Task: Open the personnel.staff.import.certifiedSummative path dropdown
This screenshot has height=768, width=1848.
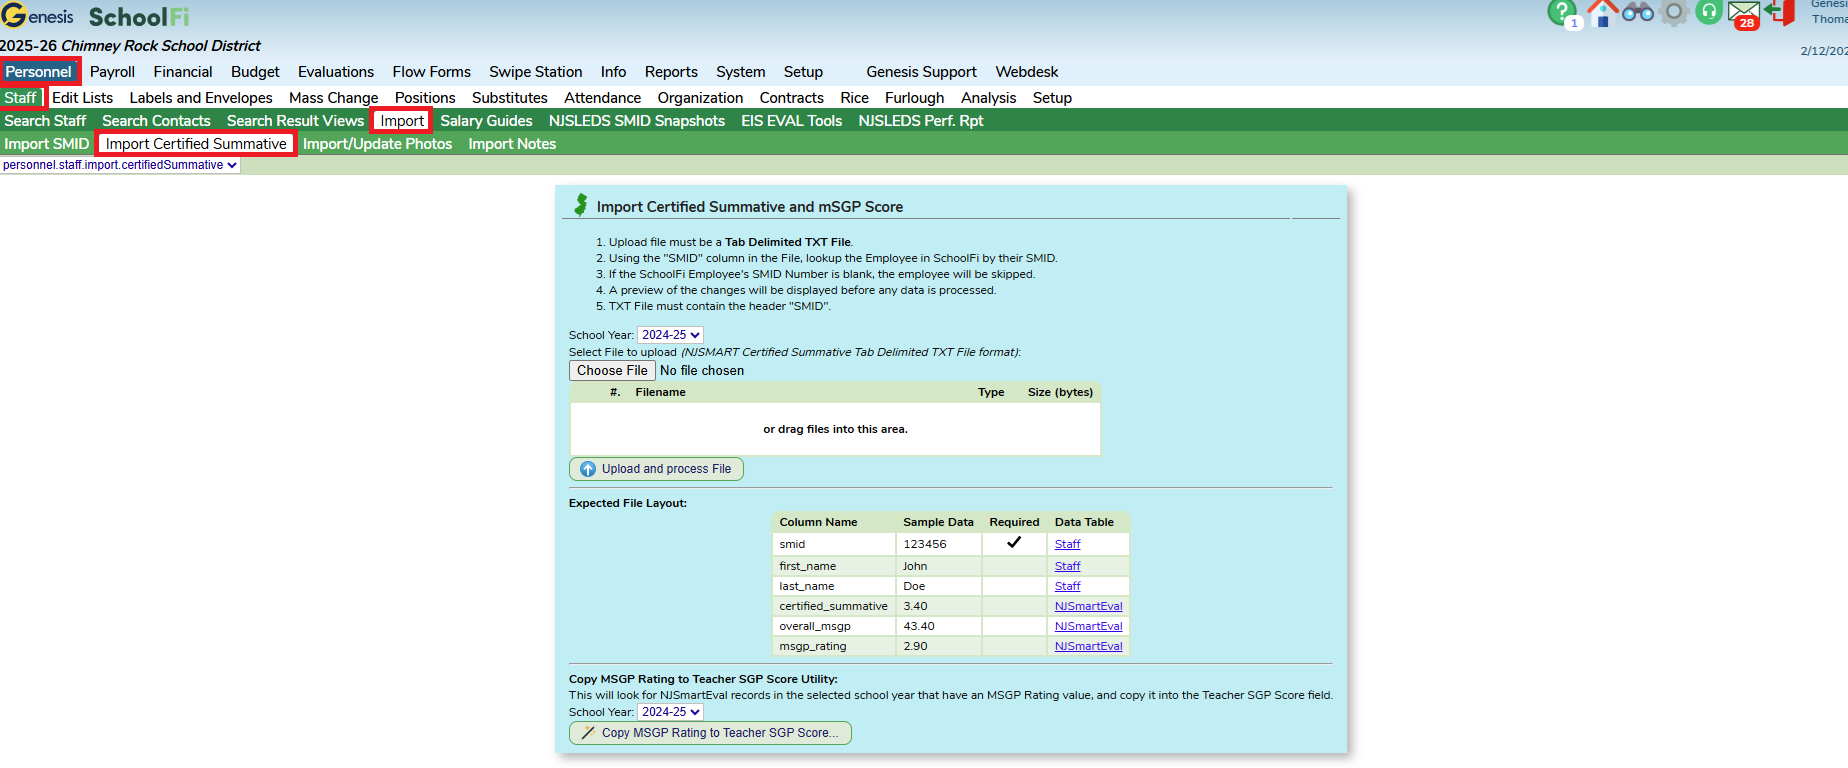Action: 120,165
